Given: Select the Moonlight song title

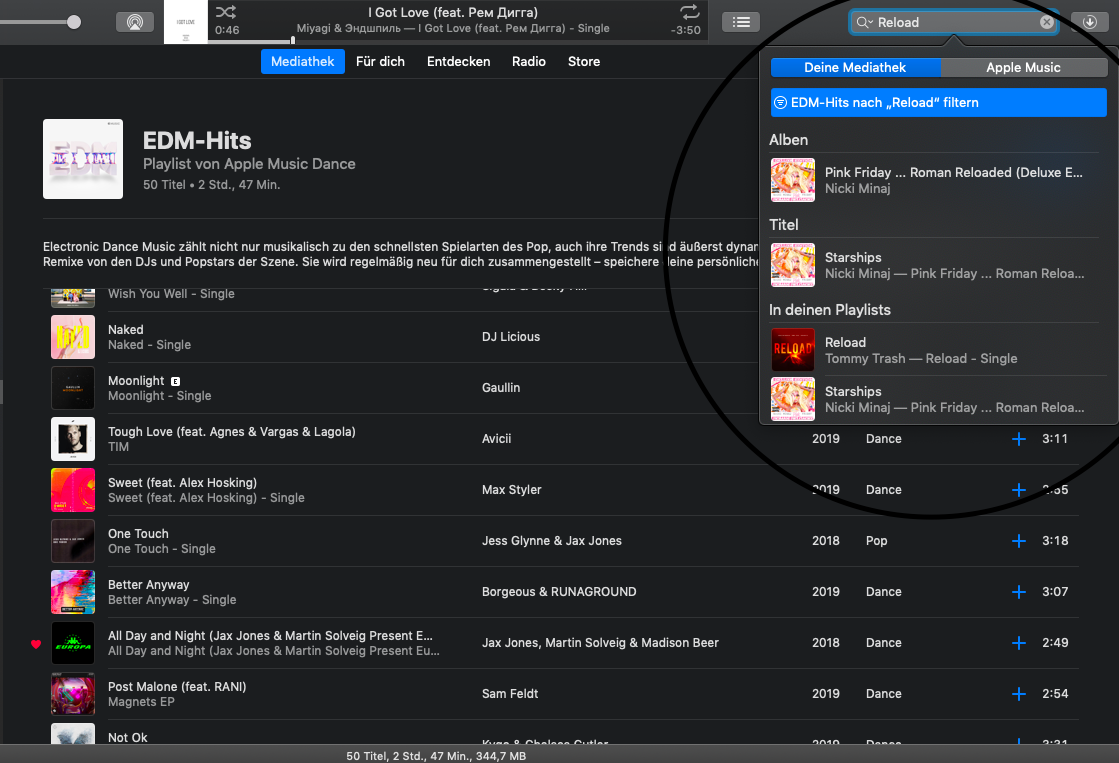Looking at the screenshot, I should [x=136, y=380].
